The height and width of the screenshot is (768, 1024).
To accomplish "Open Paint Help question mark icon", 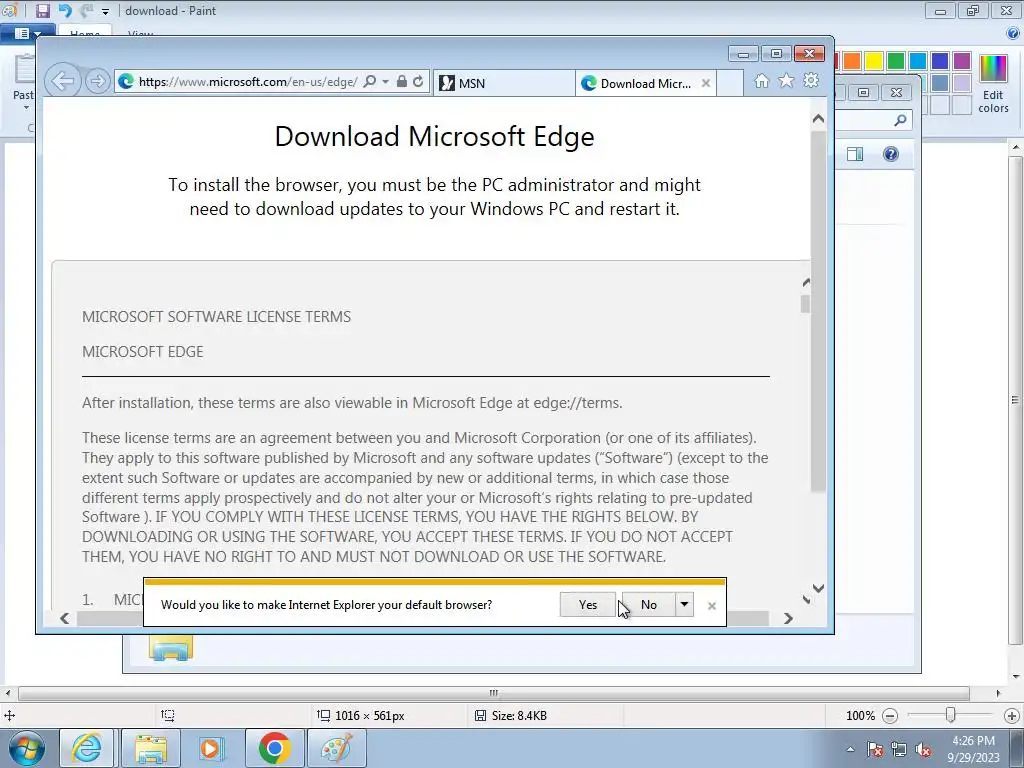I will (1012, 33).
